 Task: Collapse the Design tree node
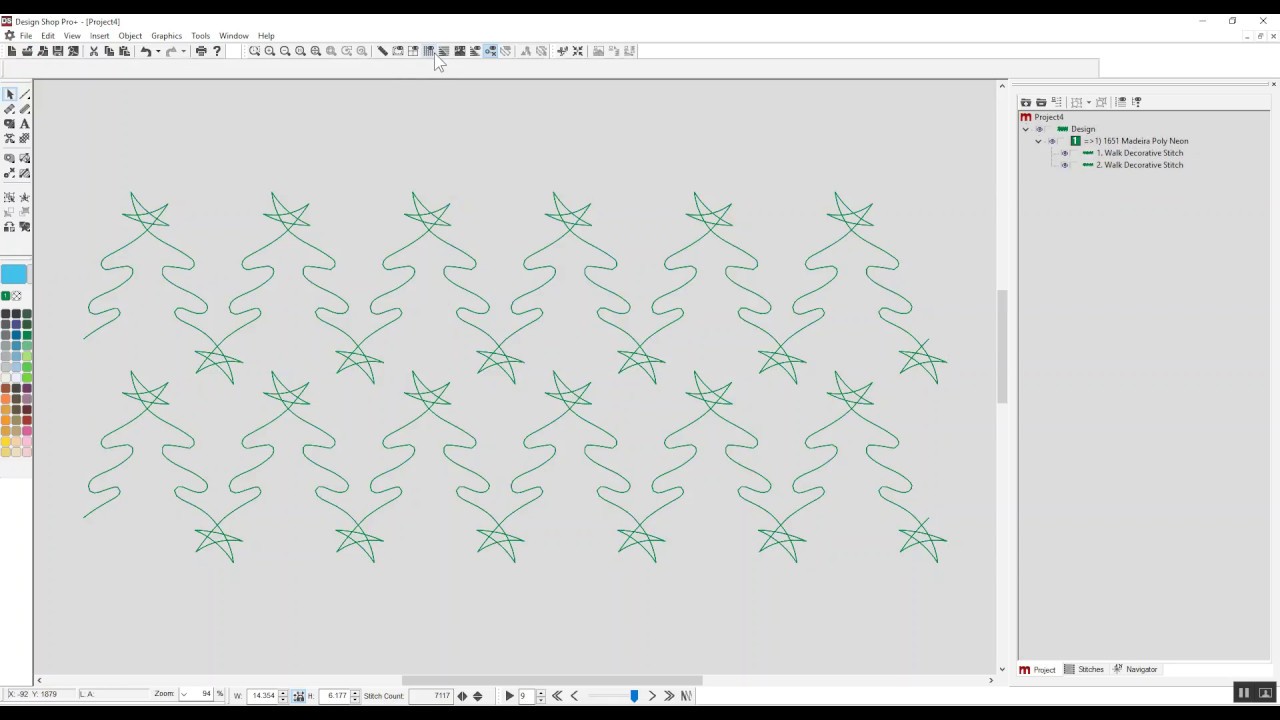1025,129
